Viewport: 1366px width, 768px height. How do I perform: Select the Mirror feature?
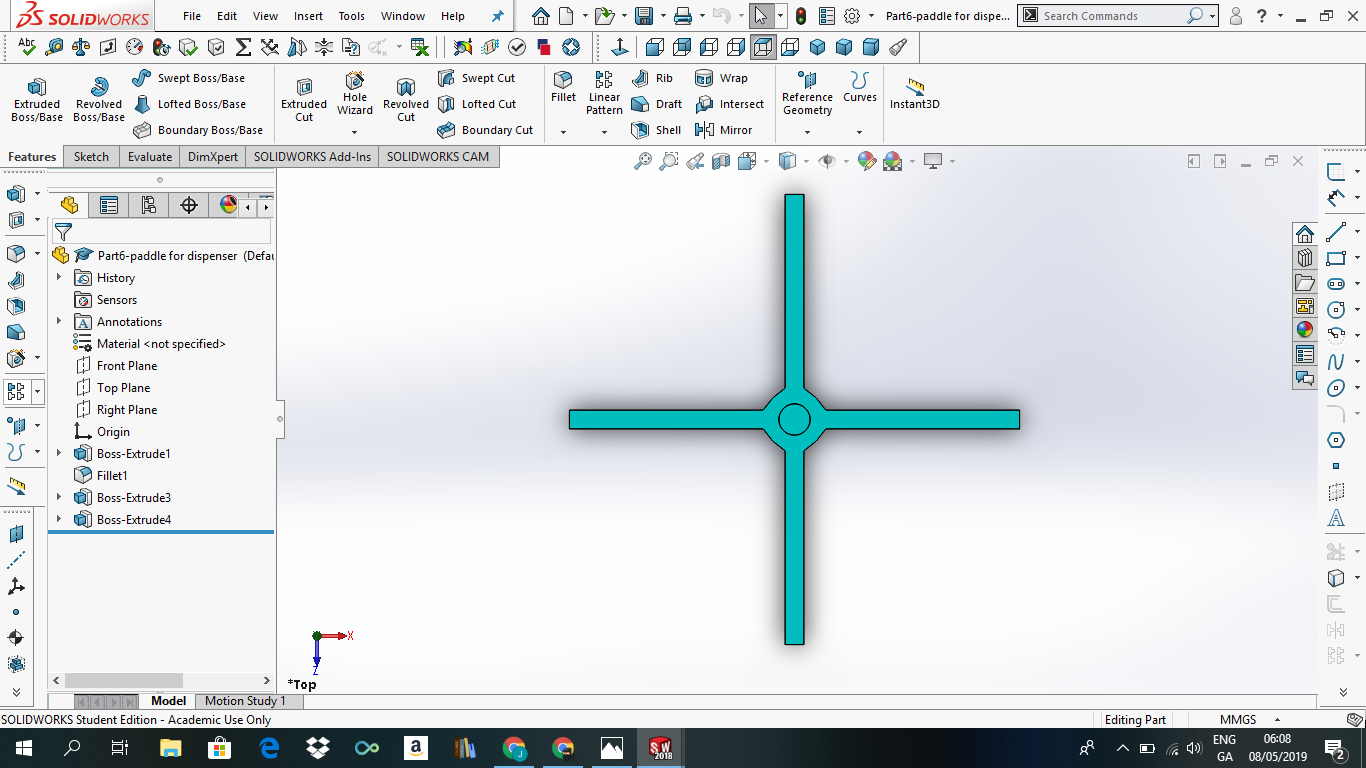[x=723, y=130]
